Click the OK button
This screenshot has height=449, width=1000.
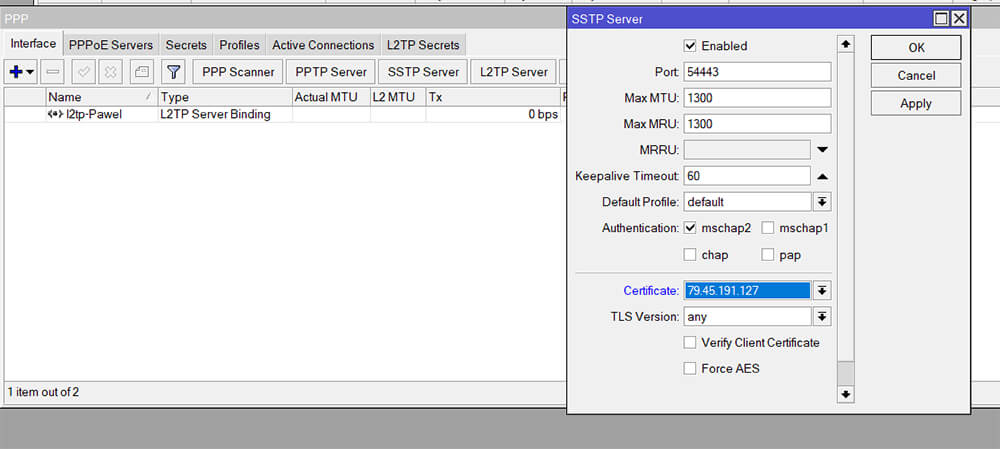point(916,48)
